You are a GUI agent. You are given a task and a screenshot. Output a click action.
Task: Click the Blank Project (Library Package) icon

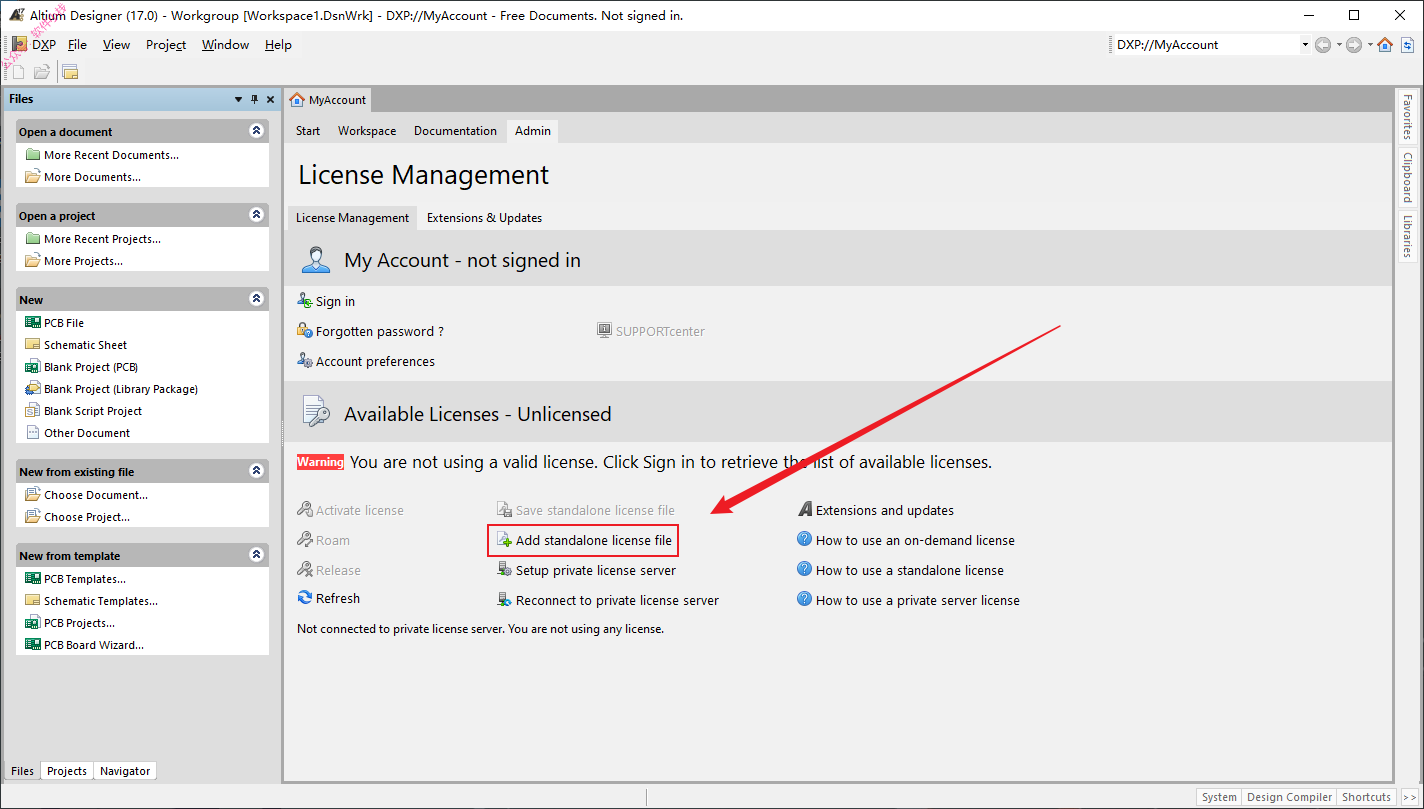[x=33, y=389]
